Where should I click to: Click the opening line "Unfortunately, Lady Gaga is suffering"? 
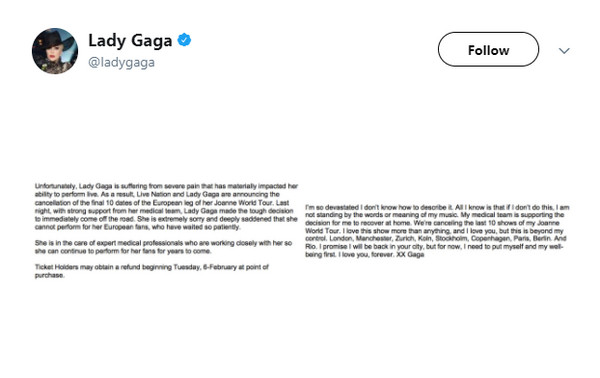[x=91, y=186]
